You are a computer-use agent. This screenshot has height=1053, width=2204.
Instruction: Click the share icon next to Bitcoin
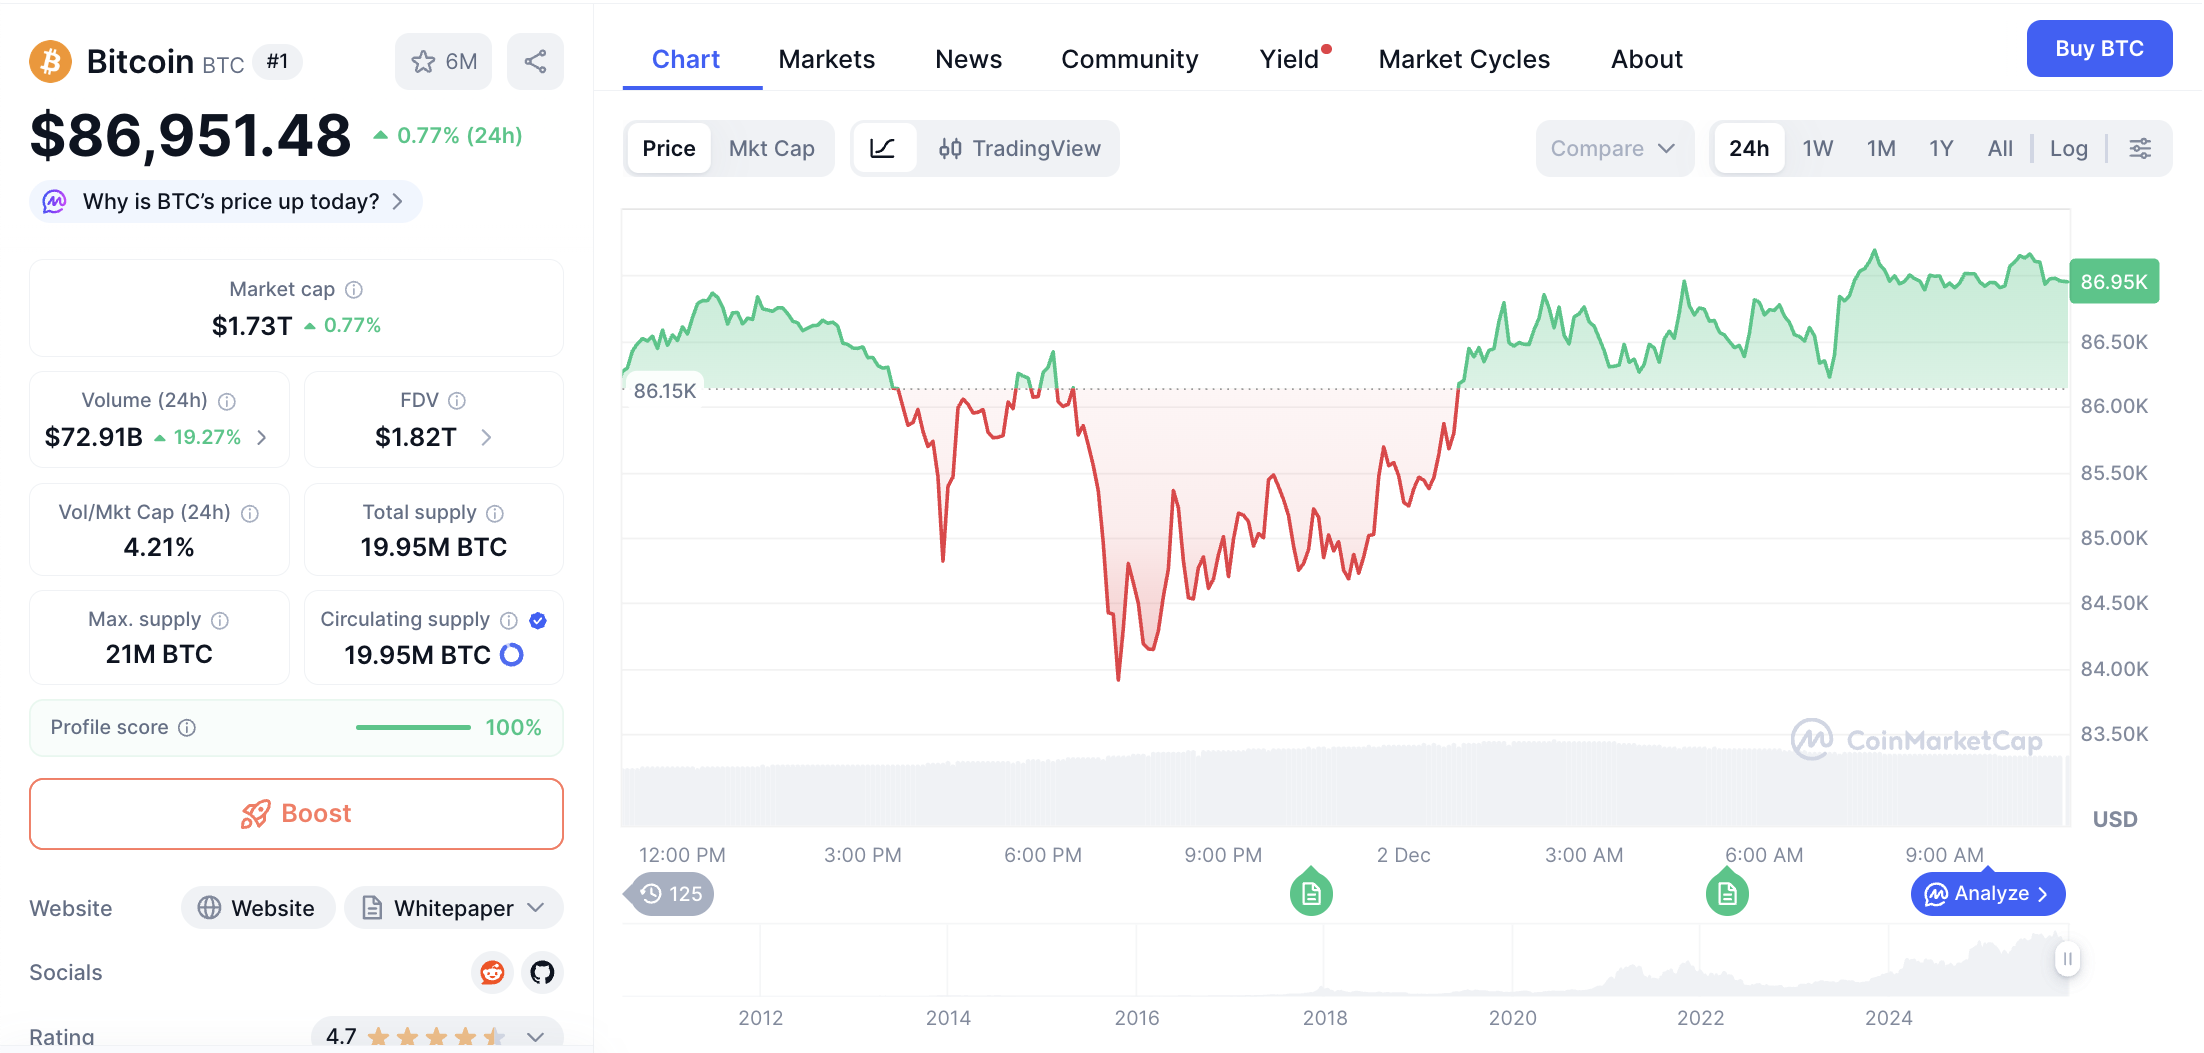pos(535,62)
